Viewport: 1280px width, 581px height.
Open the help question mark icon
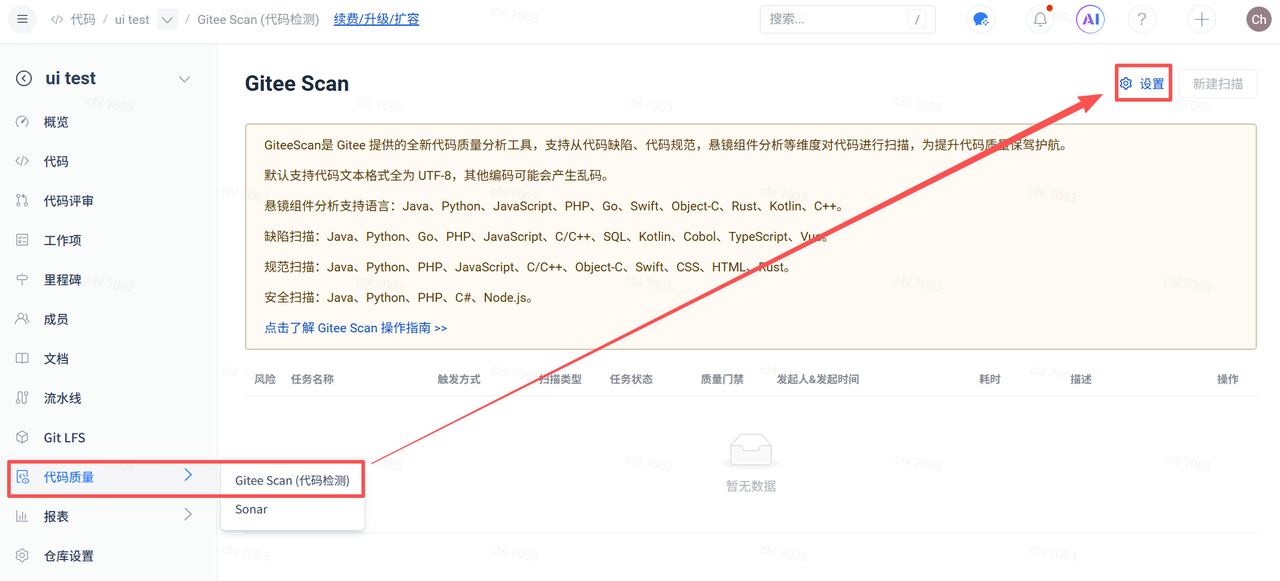tap(1141, 19)
